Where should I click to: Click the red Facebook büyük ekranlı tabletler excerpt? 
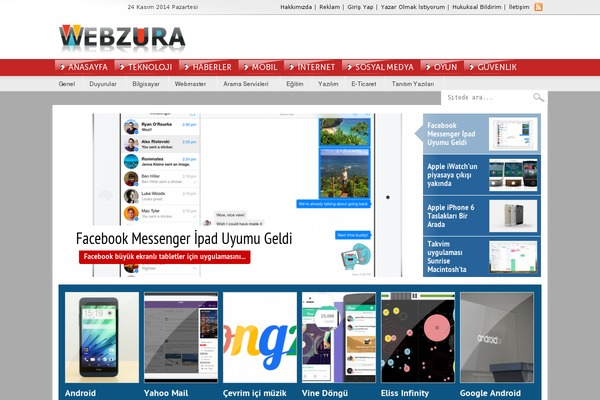pyautogui.click(x=165, y=257)
